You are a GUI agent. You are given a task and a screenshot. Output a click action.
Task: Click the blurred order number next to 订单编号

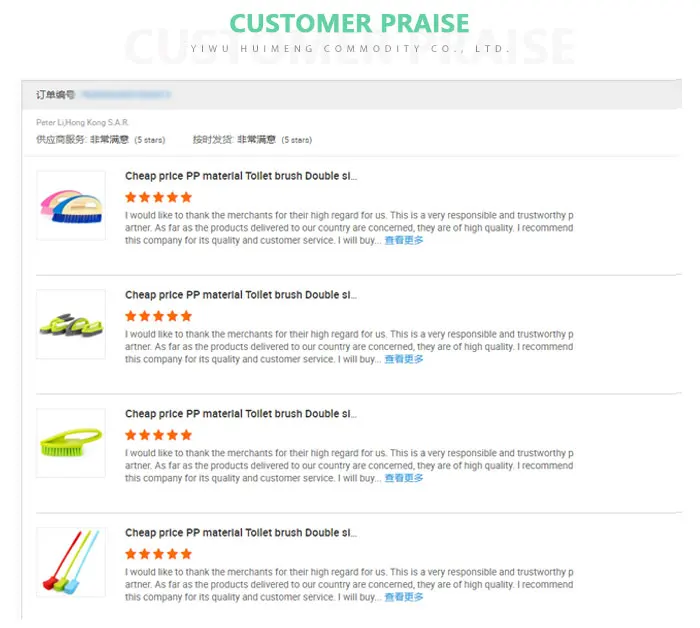pos(127,94)
